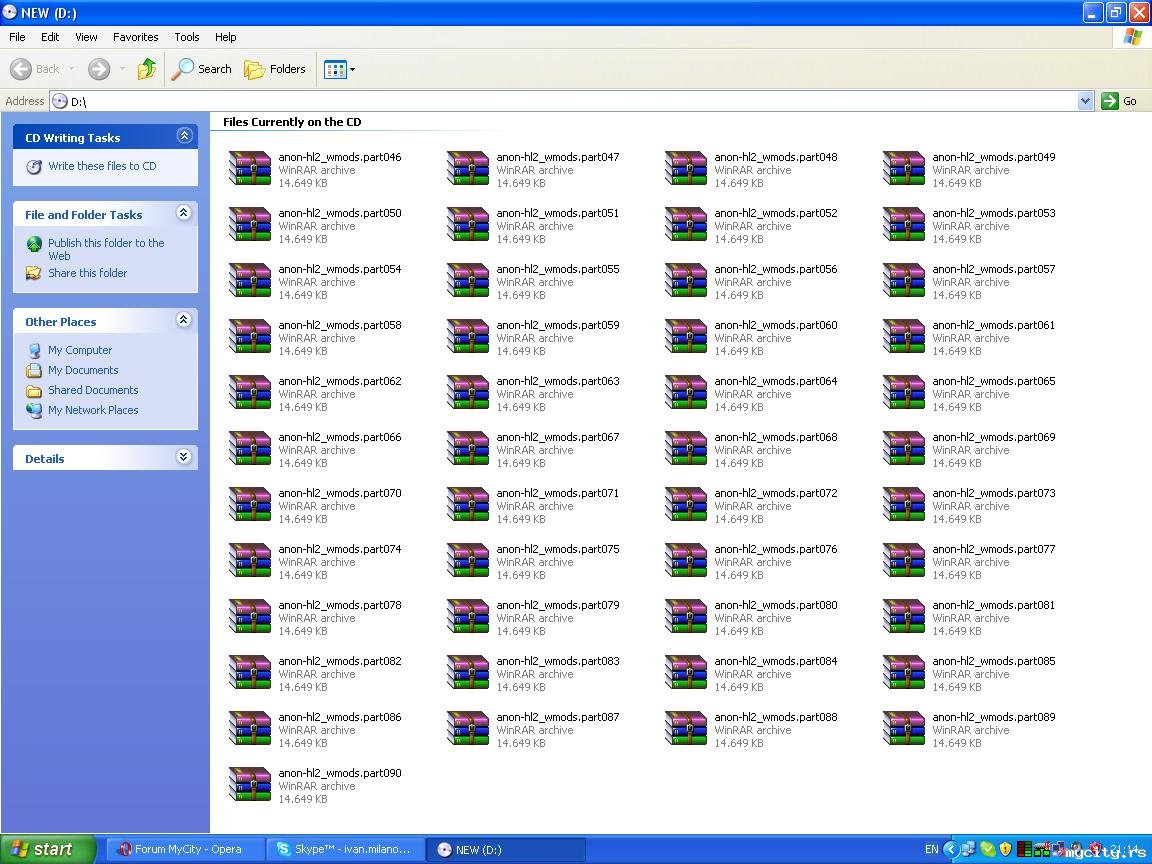Select the part060 WinRAR archive icon
Screen dimensions: 1152x864
click(686, 336)
